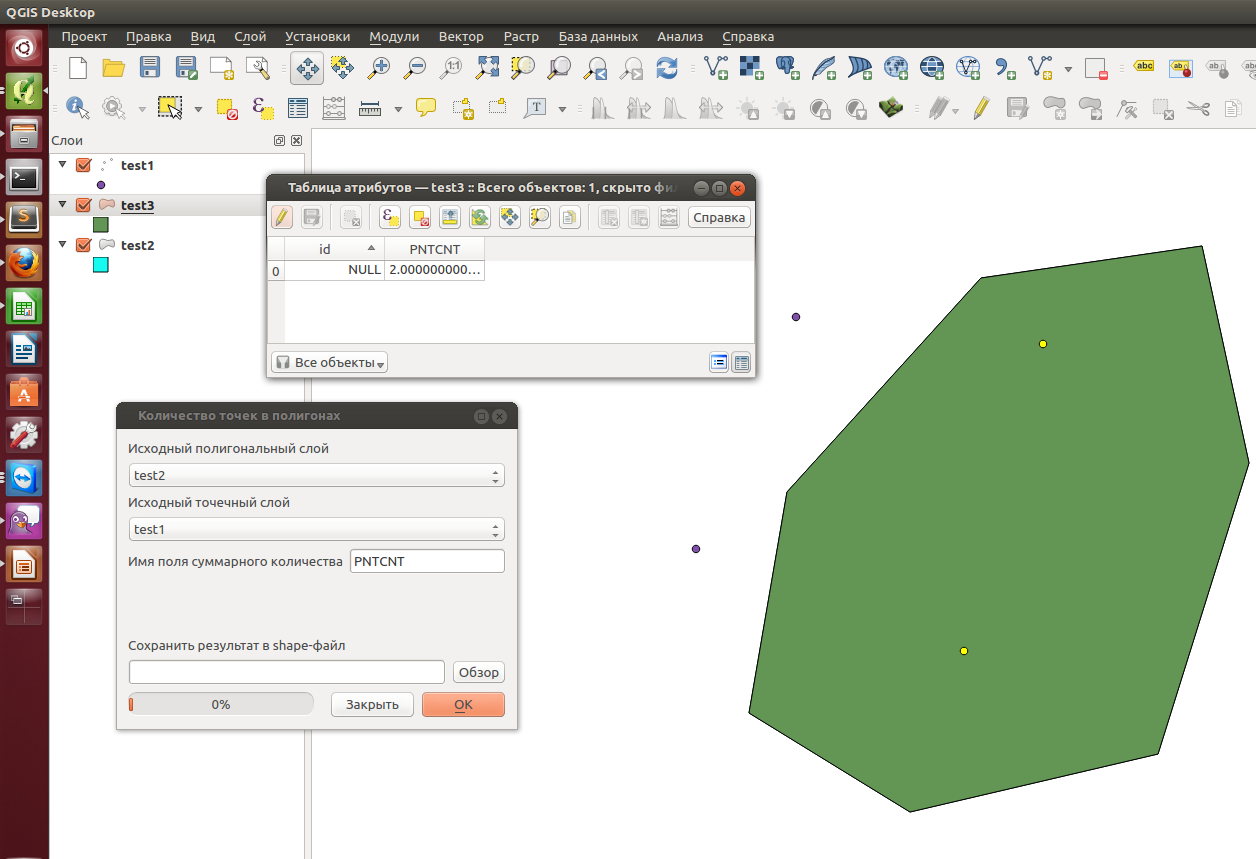Select the Measure ruler tool

(x=370, y=107)
